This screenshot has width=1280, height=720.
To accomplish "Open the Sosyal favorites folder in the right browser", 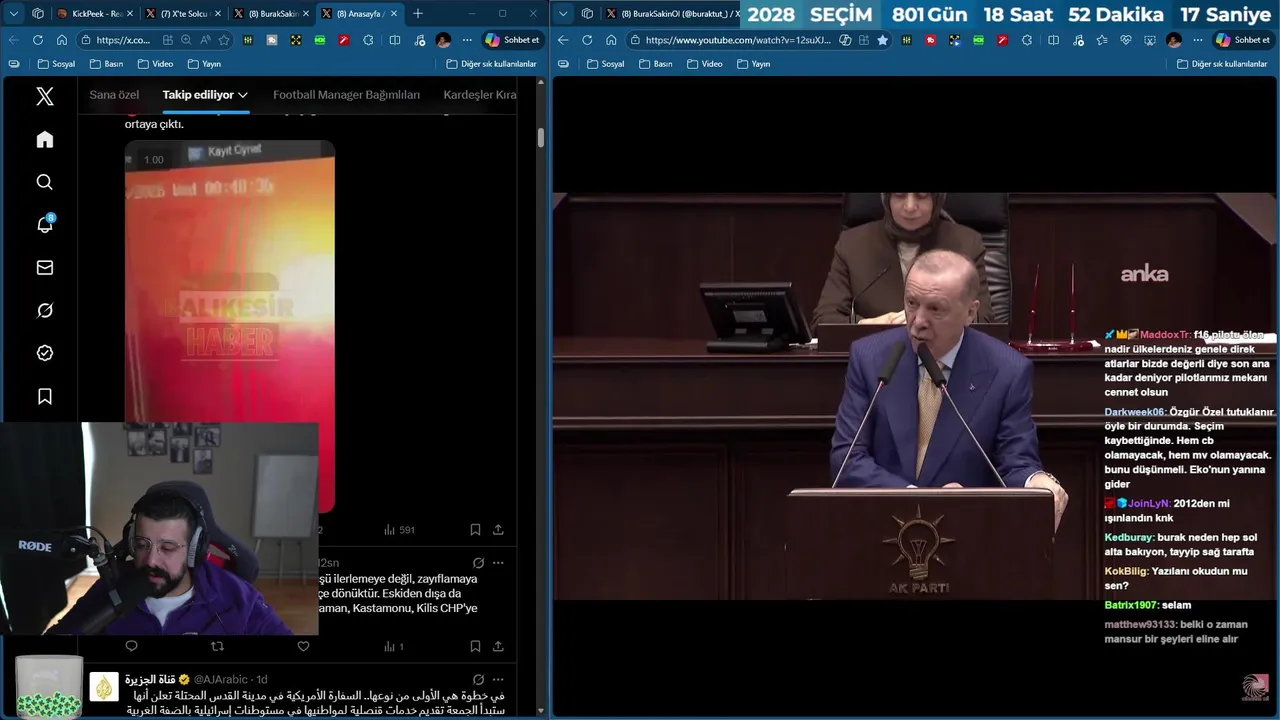I will click(605, 63).
